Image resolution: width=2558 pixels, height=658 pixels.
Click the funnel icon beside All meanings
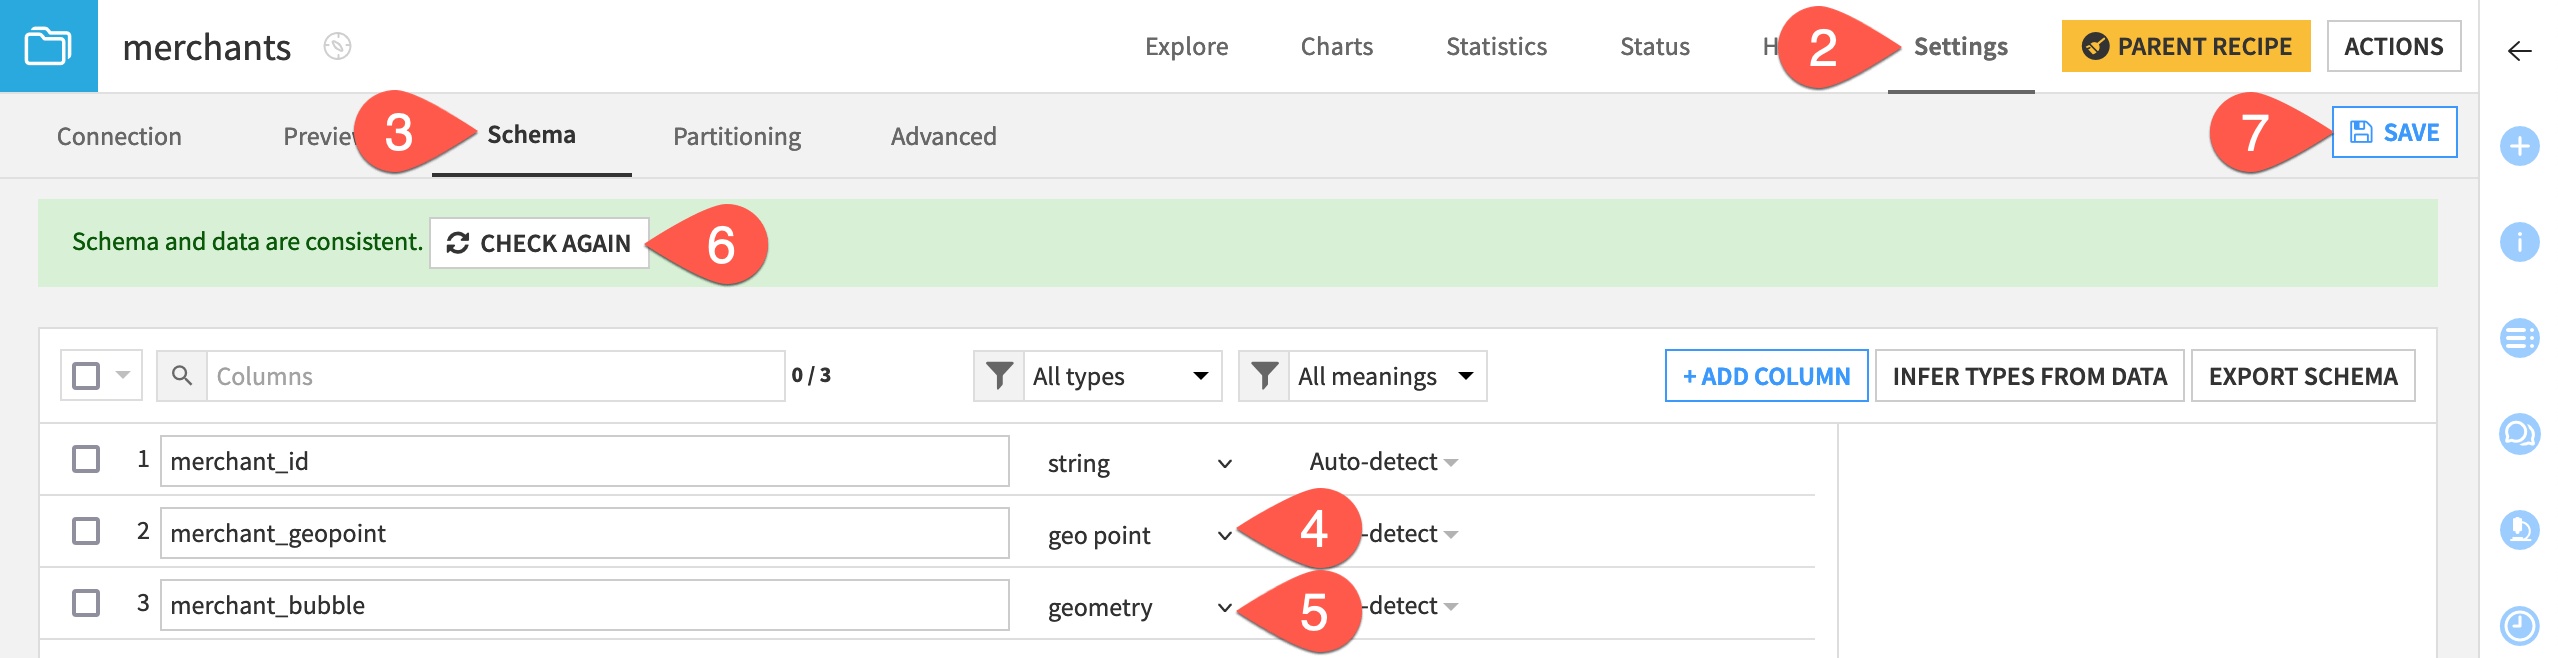pos(1264,376)
